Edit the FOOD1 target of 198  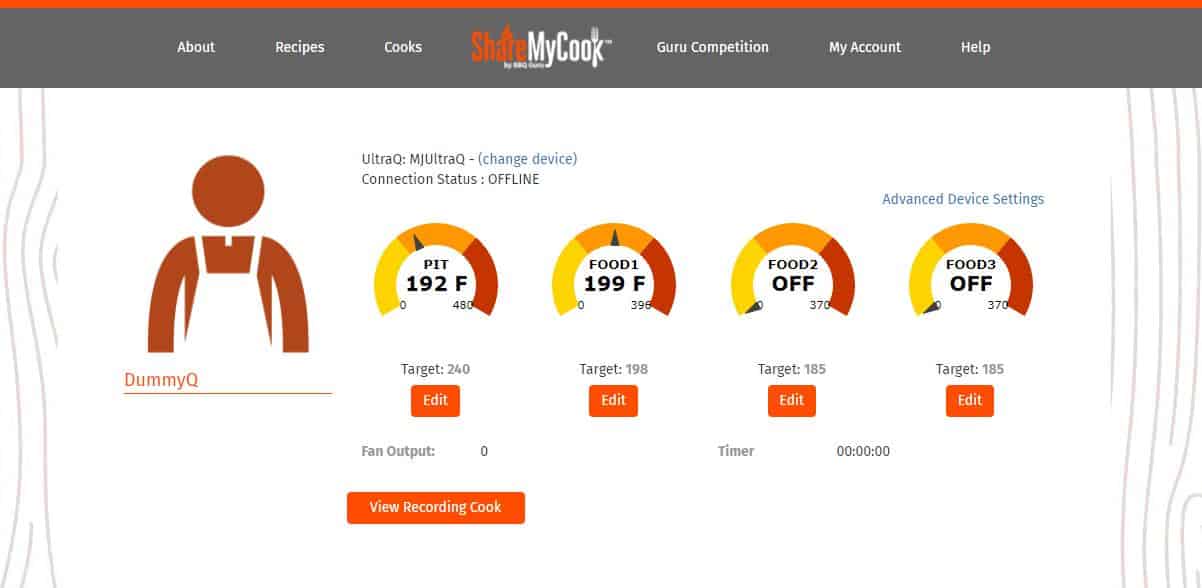point(613,400)
